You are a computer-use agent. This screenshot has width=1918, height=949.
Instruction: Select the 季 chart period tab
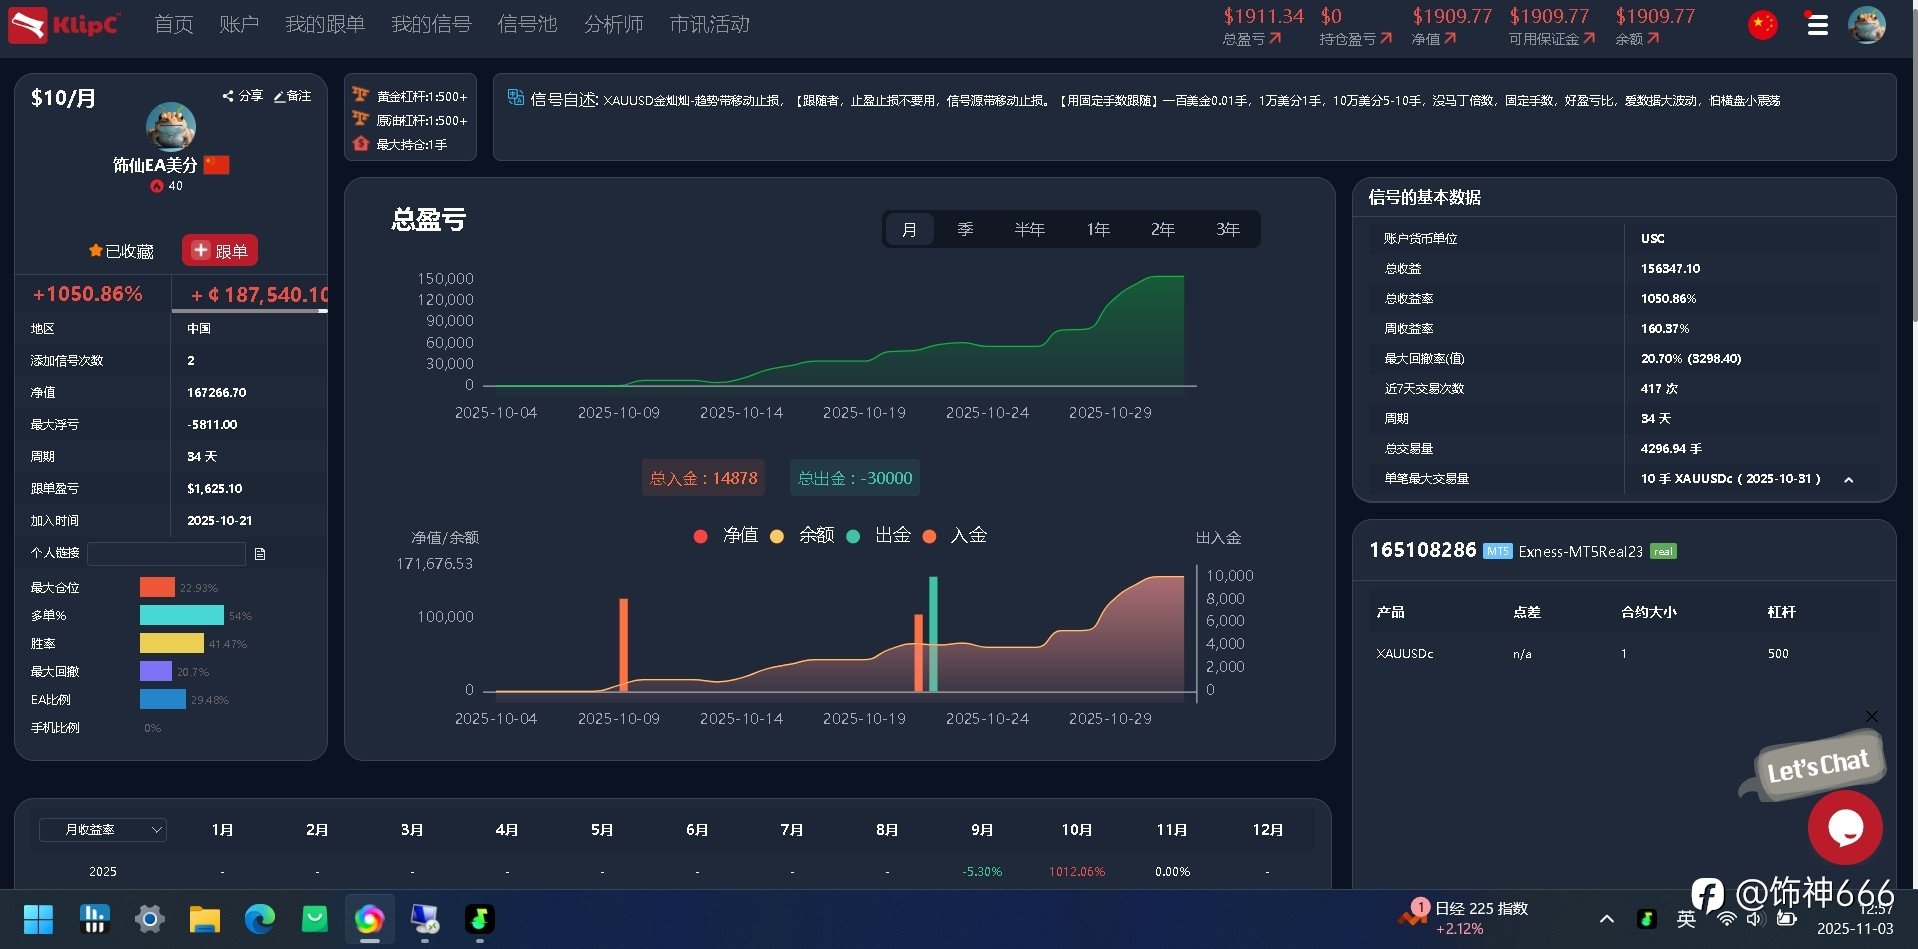tap(965, 229)
